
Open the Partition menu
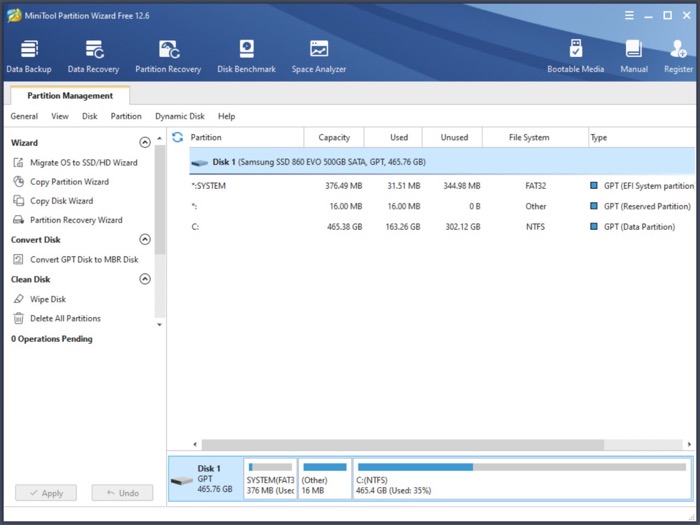point(126,116)
